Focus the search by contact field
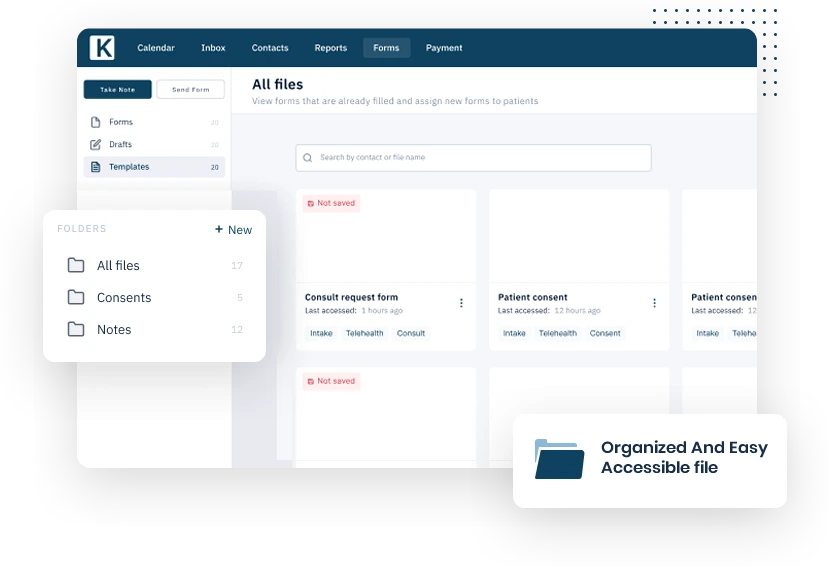The image size is (829, 566). point(480,158)
